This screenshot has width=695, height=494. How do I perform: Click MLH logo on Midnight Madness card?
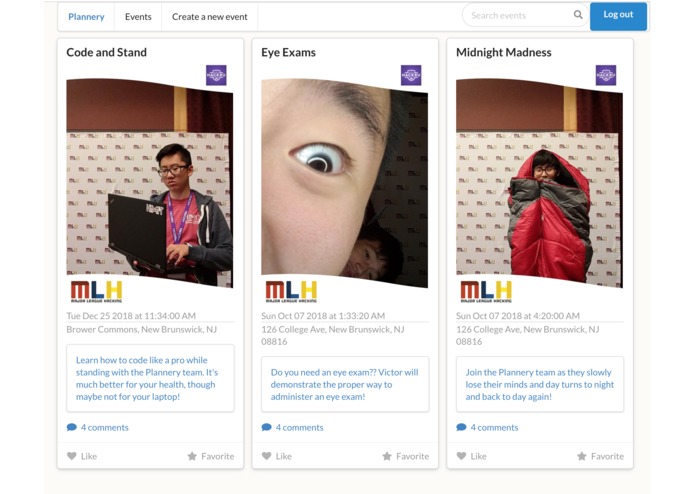486,292
